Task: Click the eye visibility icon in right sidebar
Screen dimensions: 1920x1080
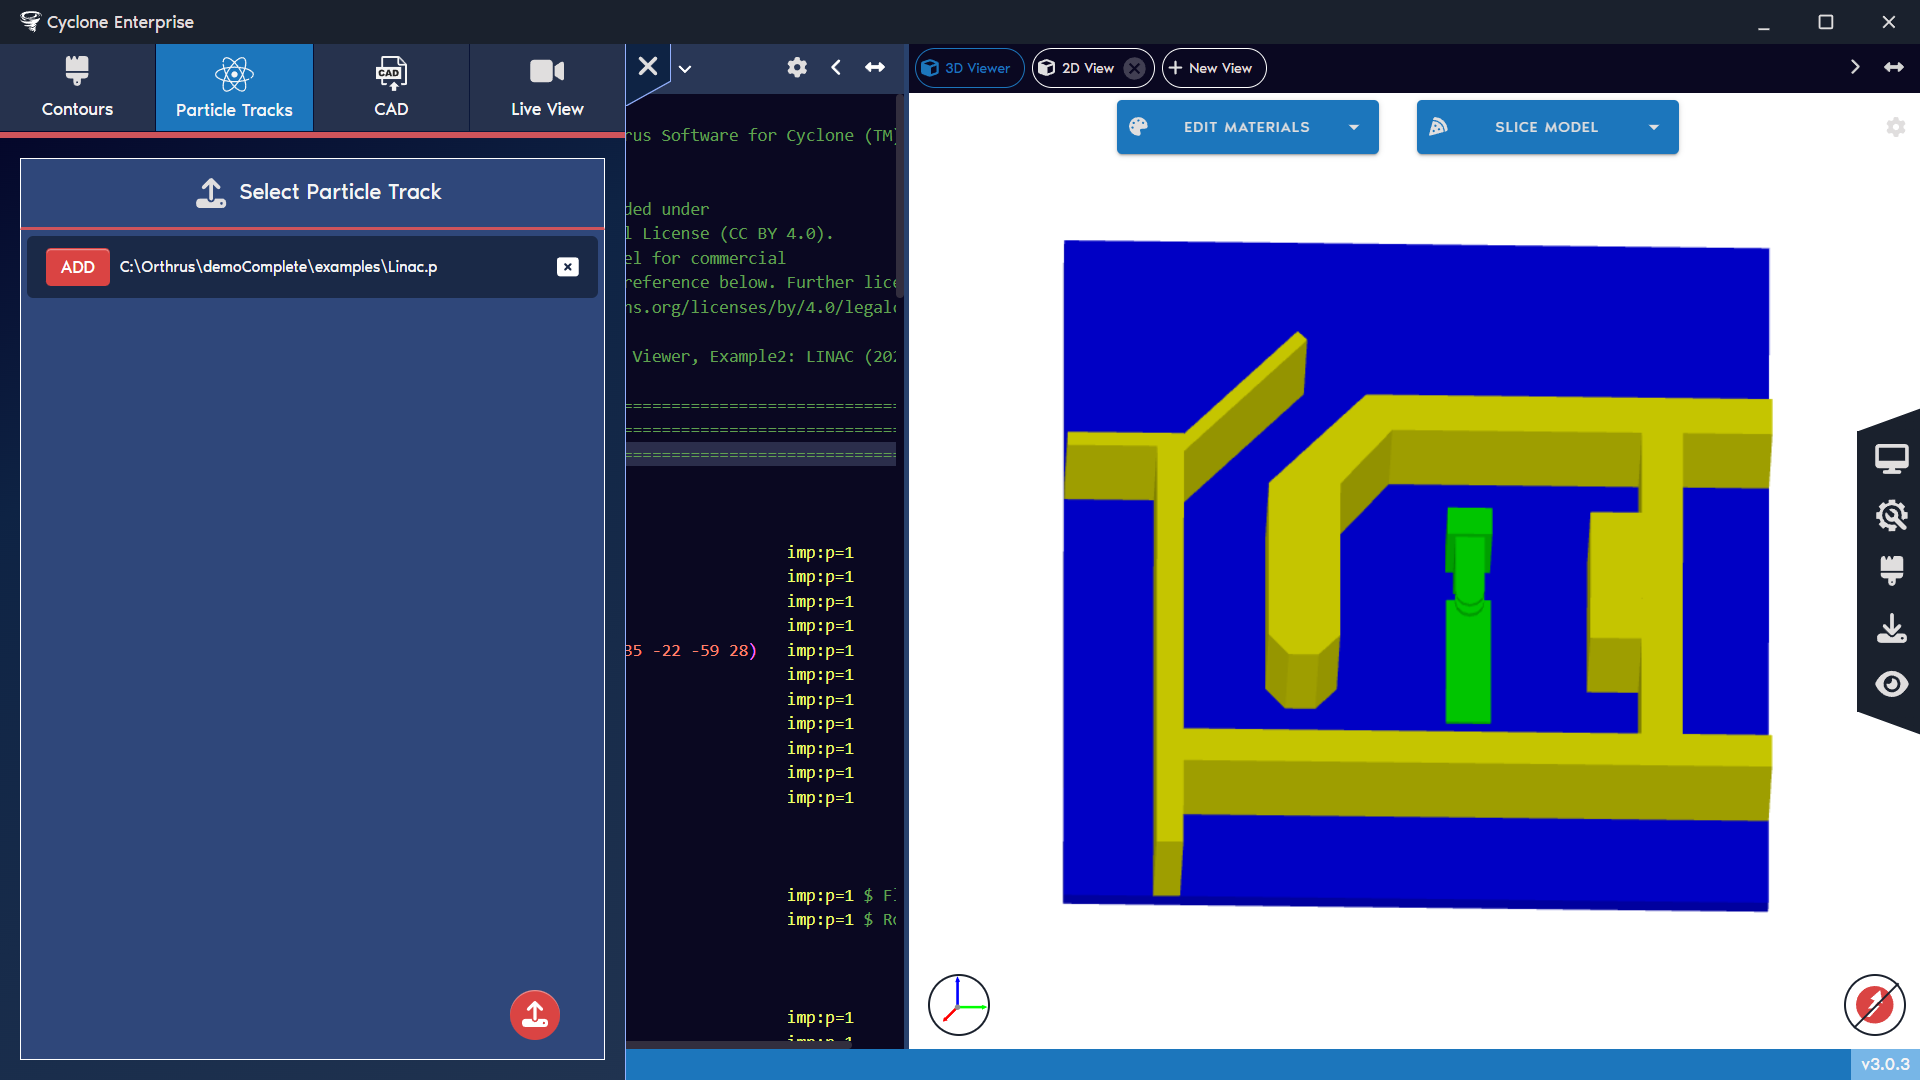Action: [1893, 684]
